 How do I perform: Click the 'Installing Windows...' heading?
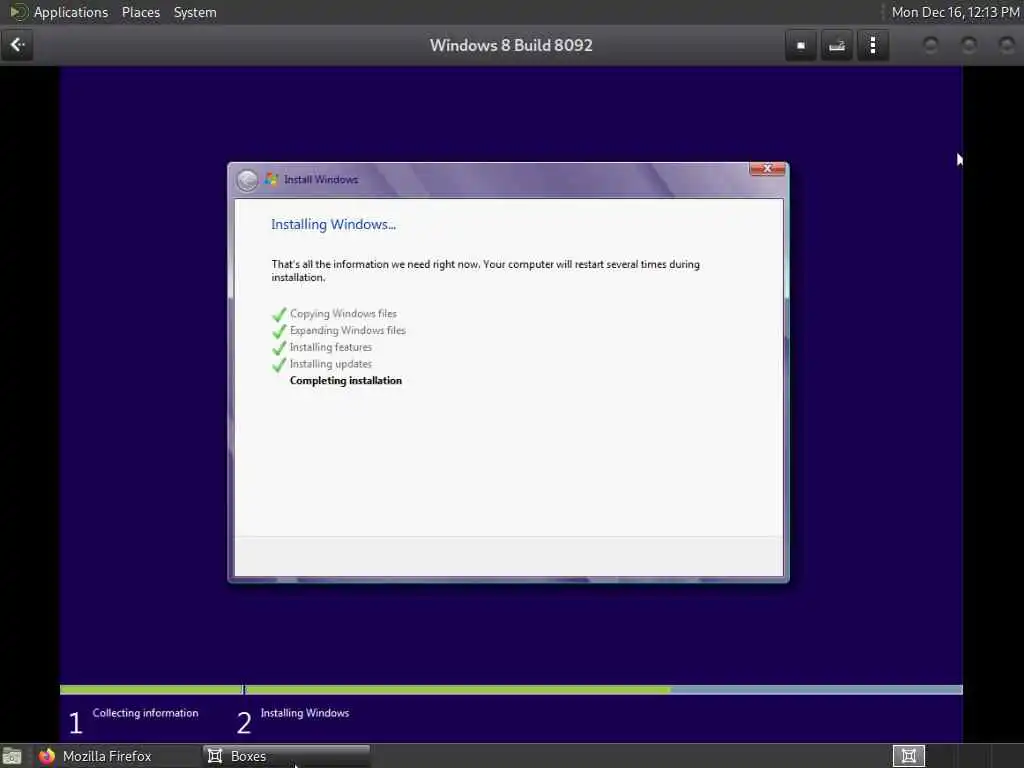click(333, 224)
